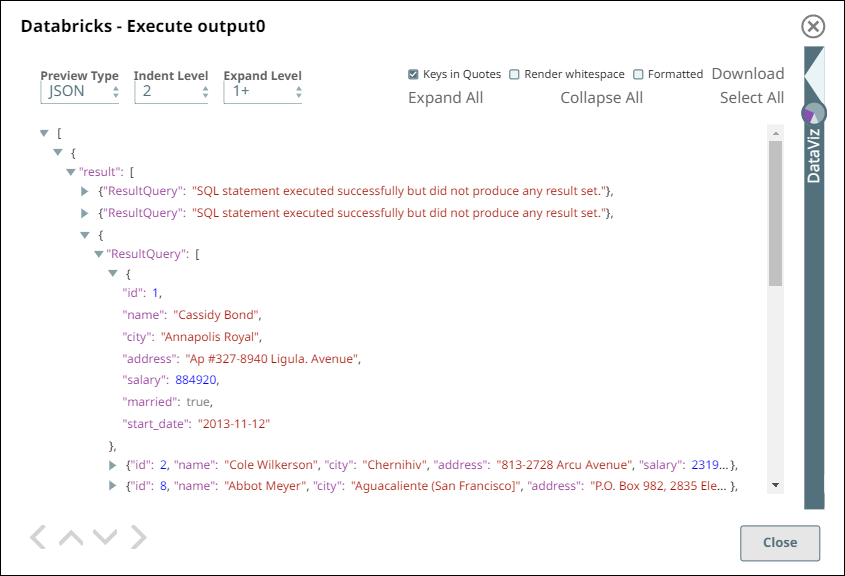Go to next output with right arrow
This screenshot has height=576, width=845.
point(138,537)
